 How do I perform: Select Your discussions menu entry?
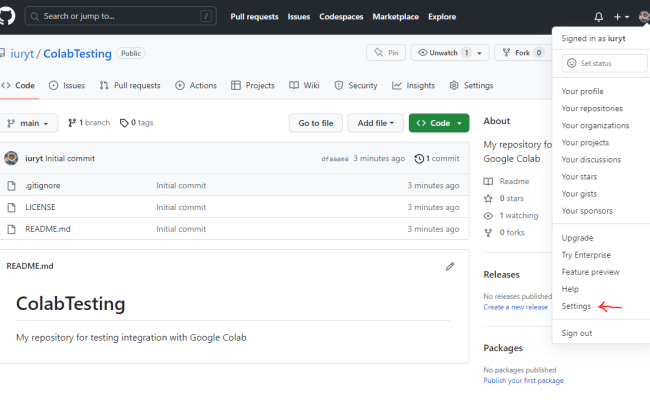coord(591,160)
